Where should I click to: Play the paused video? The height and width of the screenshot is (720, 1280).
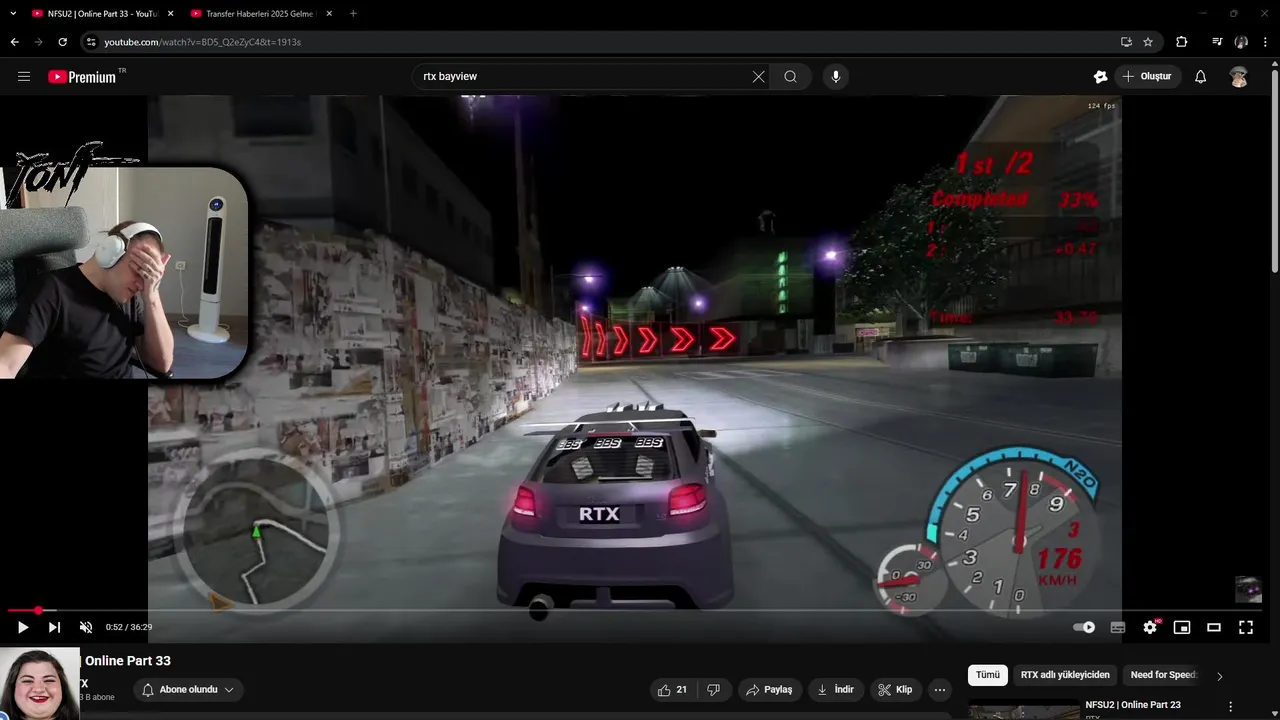pyautogui.click(x=22, y=627)
